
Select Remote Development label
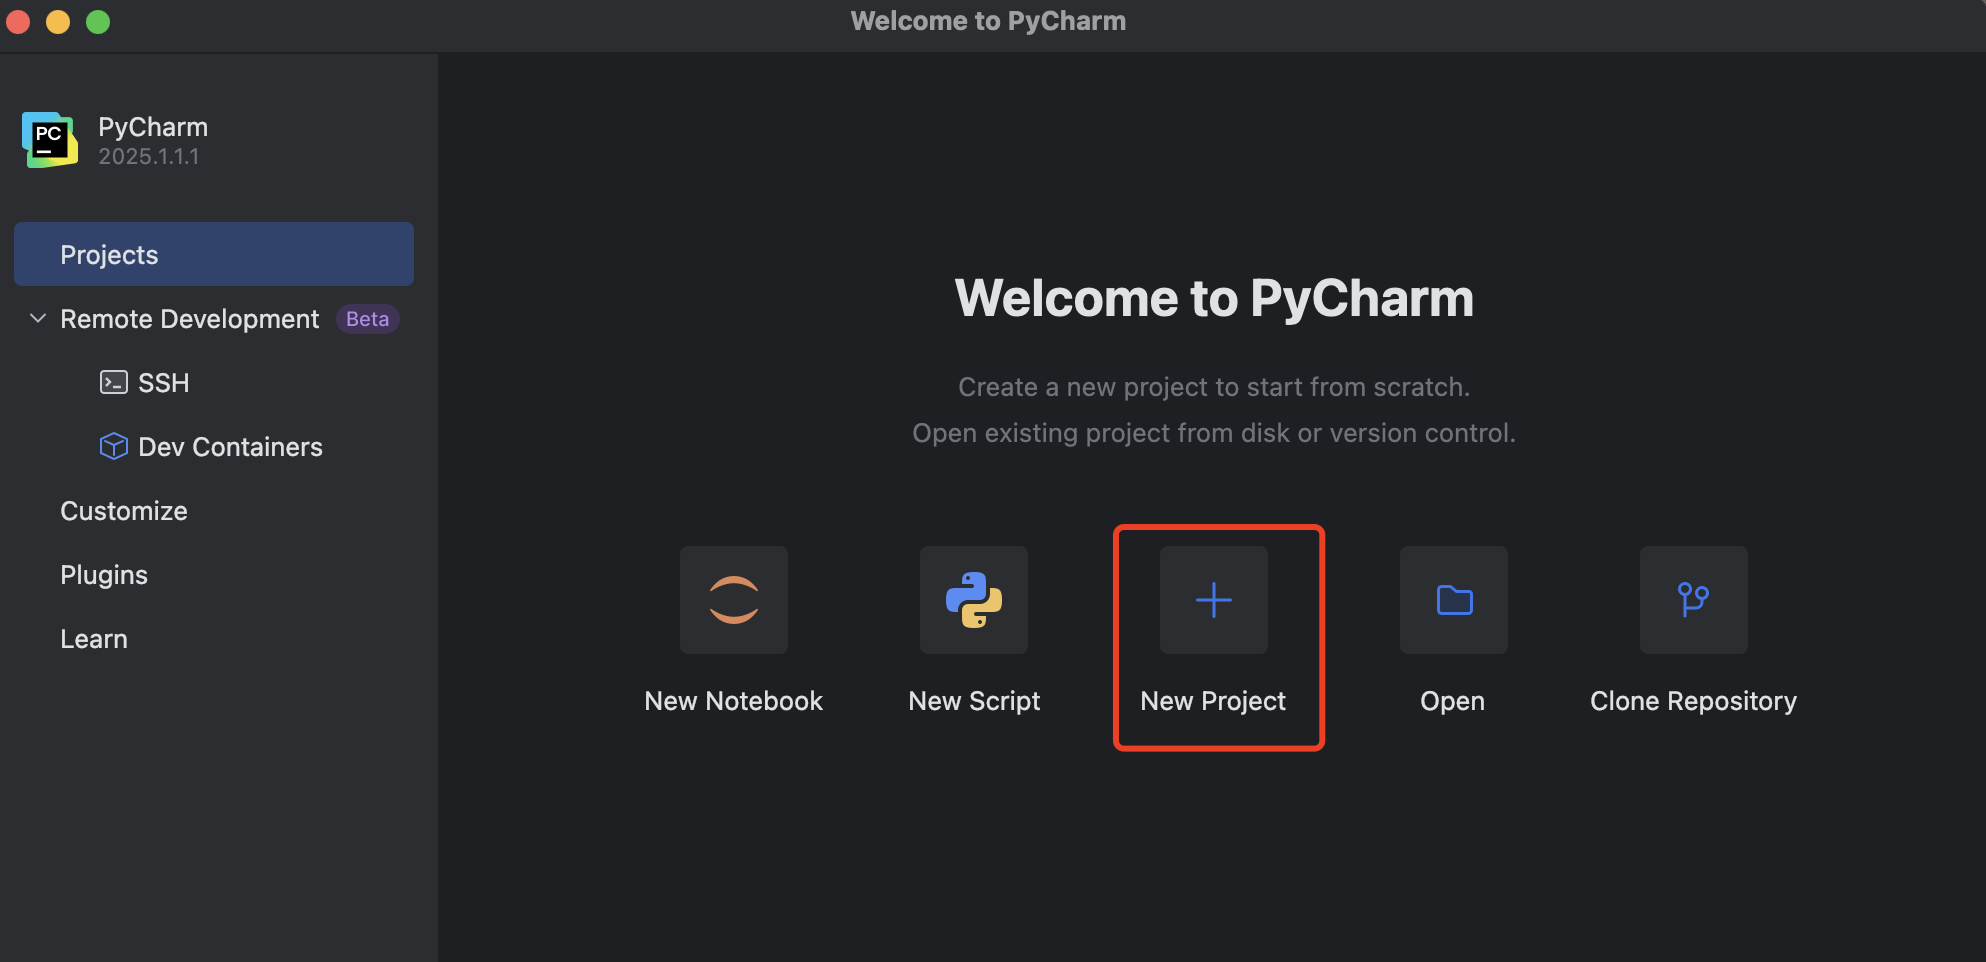[x=190, y=319]
